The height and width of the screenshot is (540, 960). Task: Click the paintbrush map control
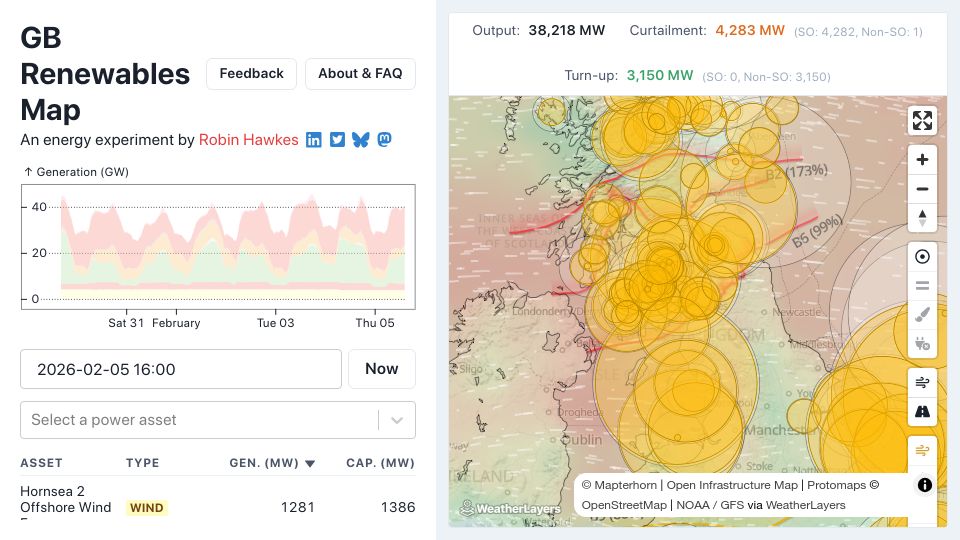[x=922, y=315]
